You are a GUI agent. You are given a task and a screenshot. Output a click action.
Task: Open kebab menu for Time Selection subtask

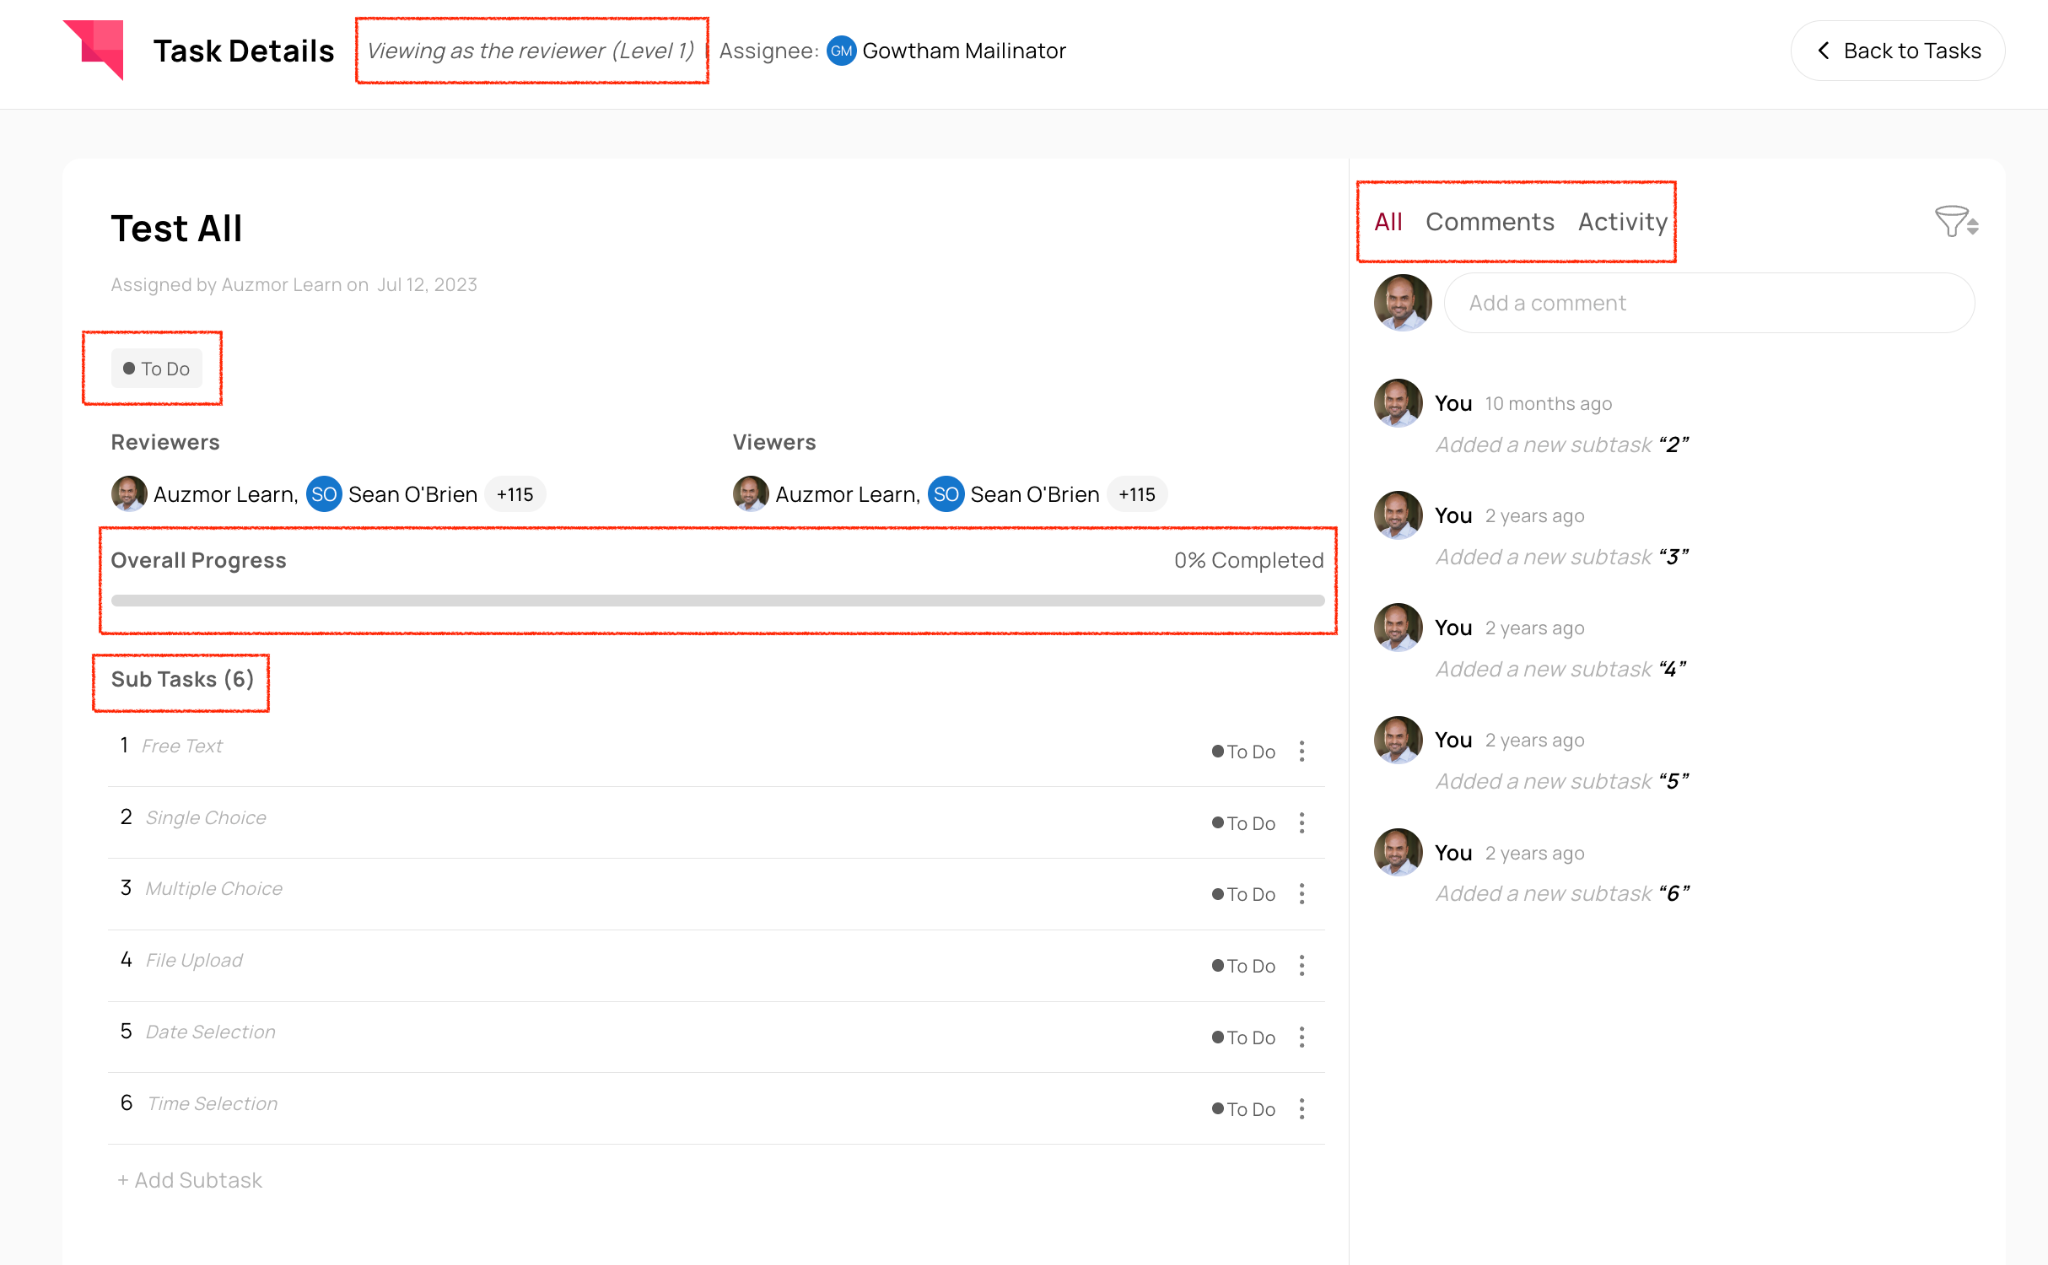point(1301,1109)
